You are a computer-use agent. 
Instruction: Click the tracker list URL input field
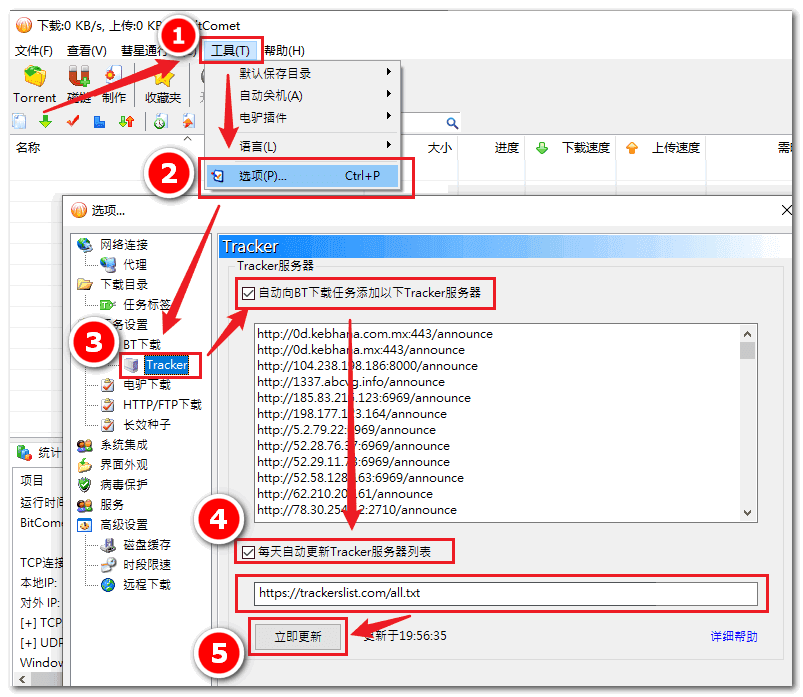pos(505,594)
